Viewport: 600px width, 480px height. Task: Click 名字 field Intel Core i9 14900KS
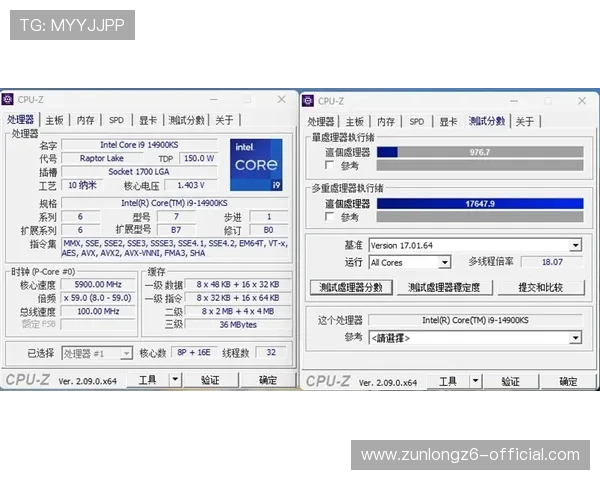pos(139,145)
